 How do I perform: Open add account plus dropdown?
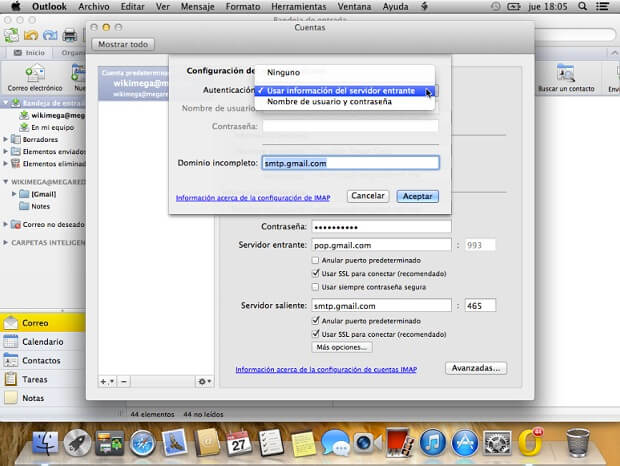107,381
